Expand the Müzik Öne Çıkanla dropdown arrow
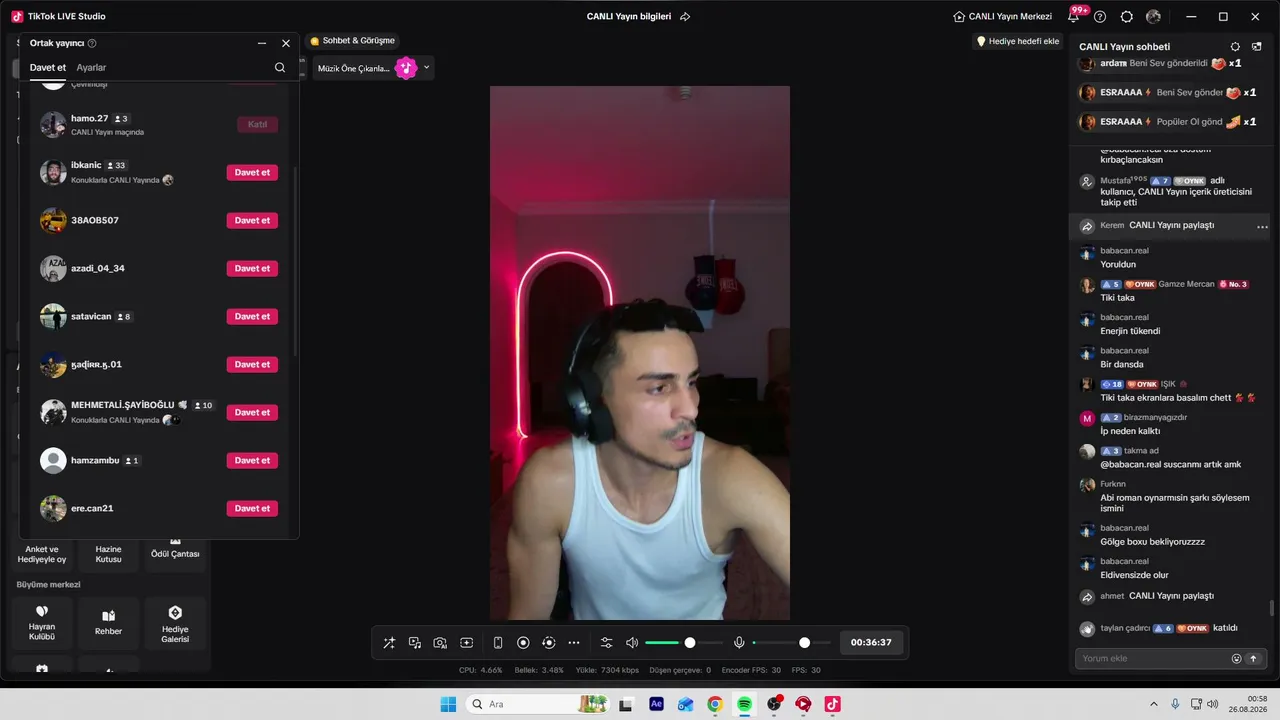1280x720 pixels. click(427, 68)
